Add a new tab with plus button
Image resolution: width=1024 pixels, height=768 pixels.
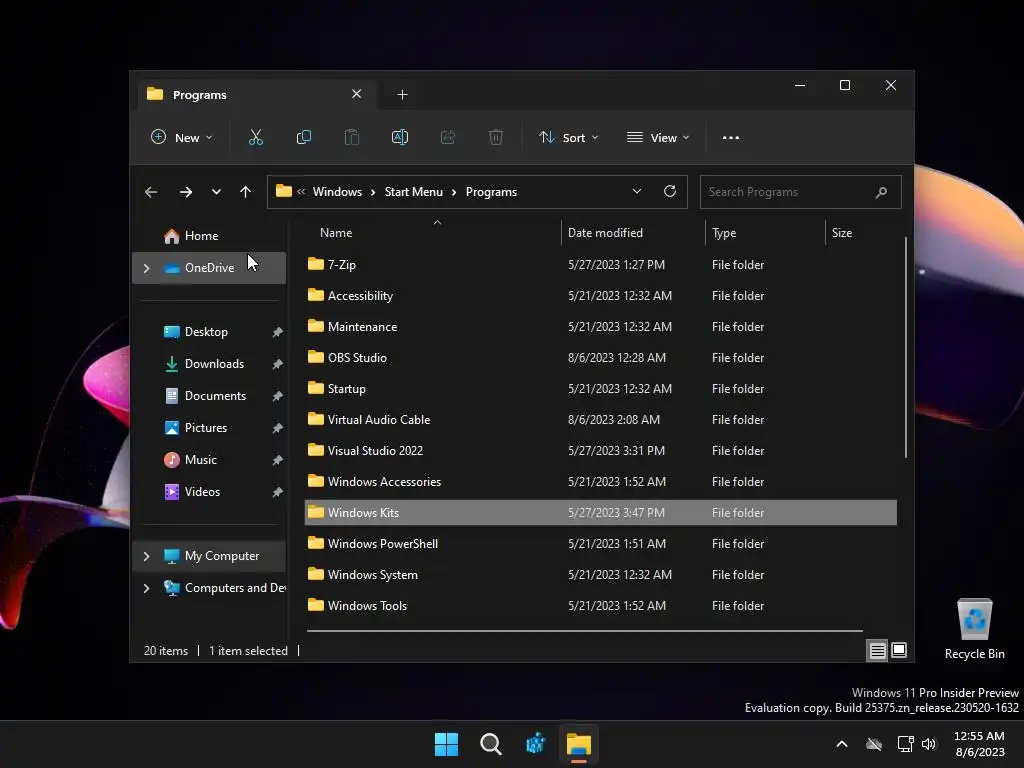pos(402,95)
